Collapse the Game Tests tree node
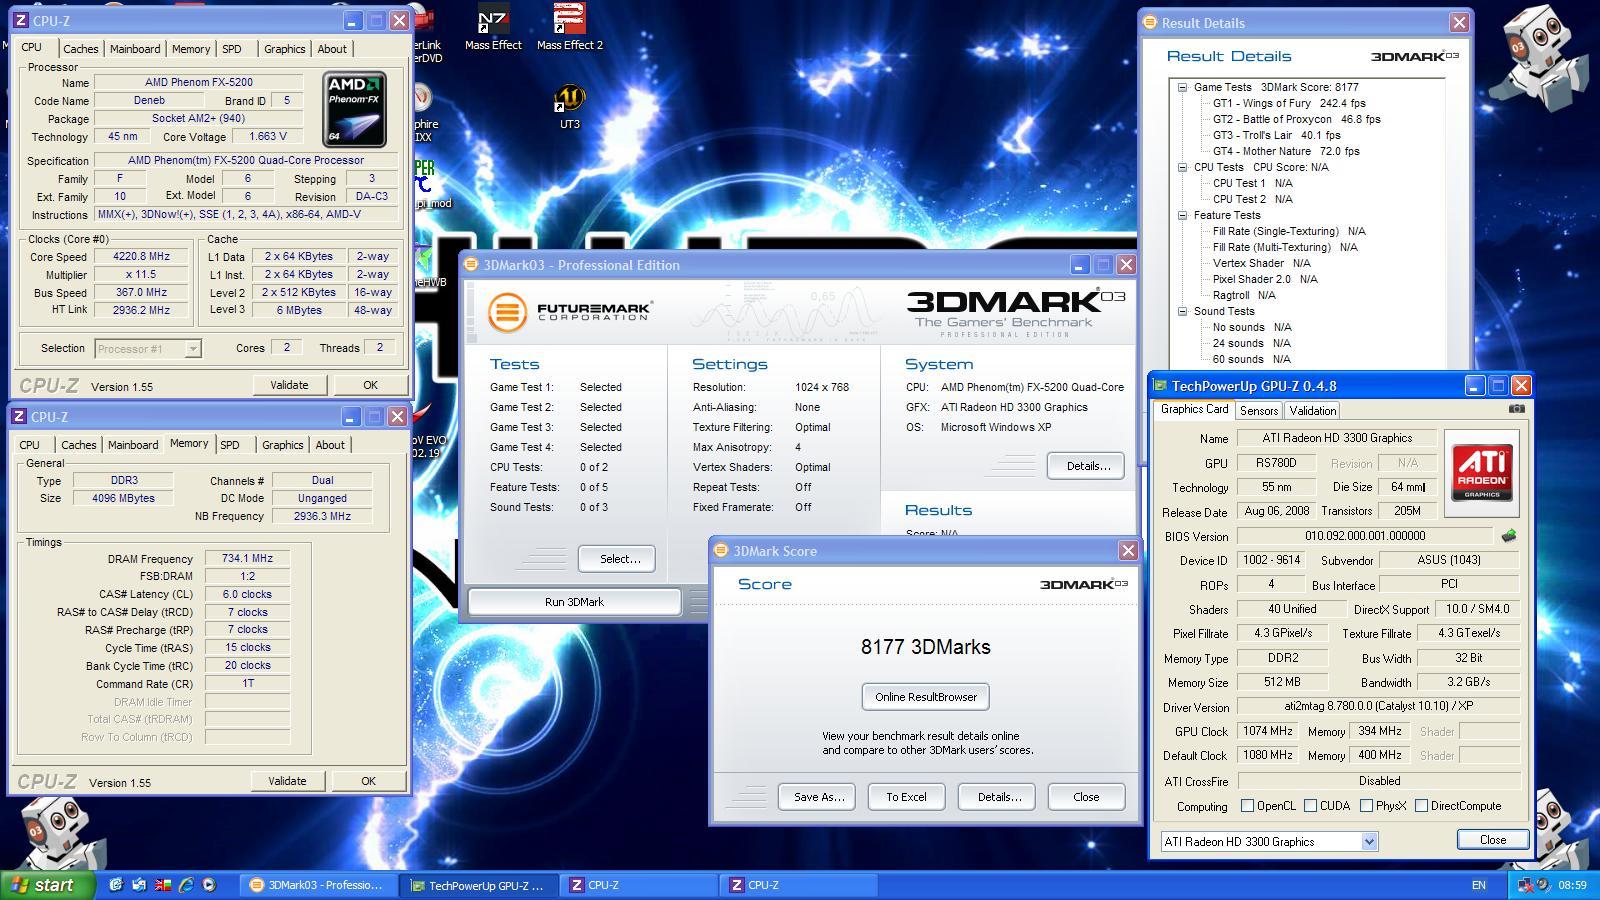Viewport: 1600px width, 900px height. pyautogui.click(x=1182, y=87)
